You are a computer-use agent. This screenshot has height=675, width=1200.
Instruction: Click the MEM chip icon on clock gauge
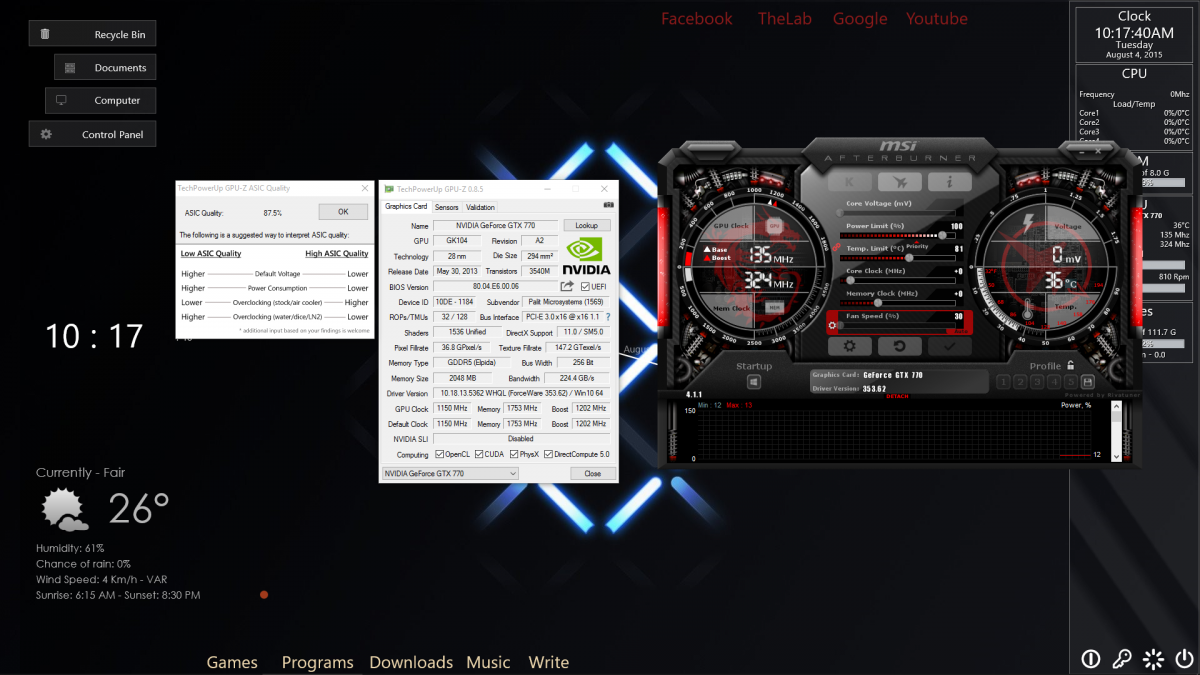pos(775,307)
